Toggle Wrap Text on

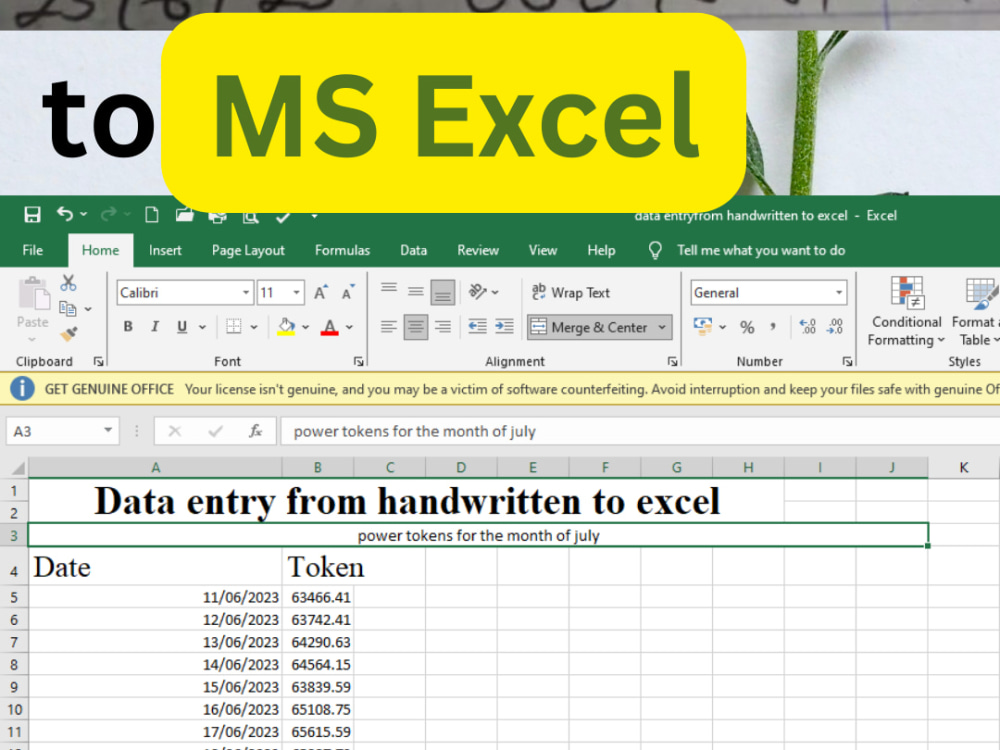[575, 292]
